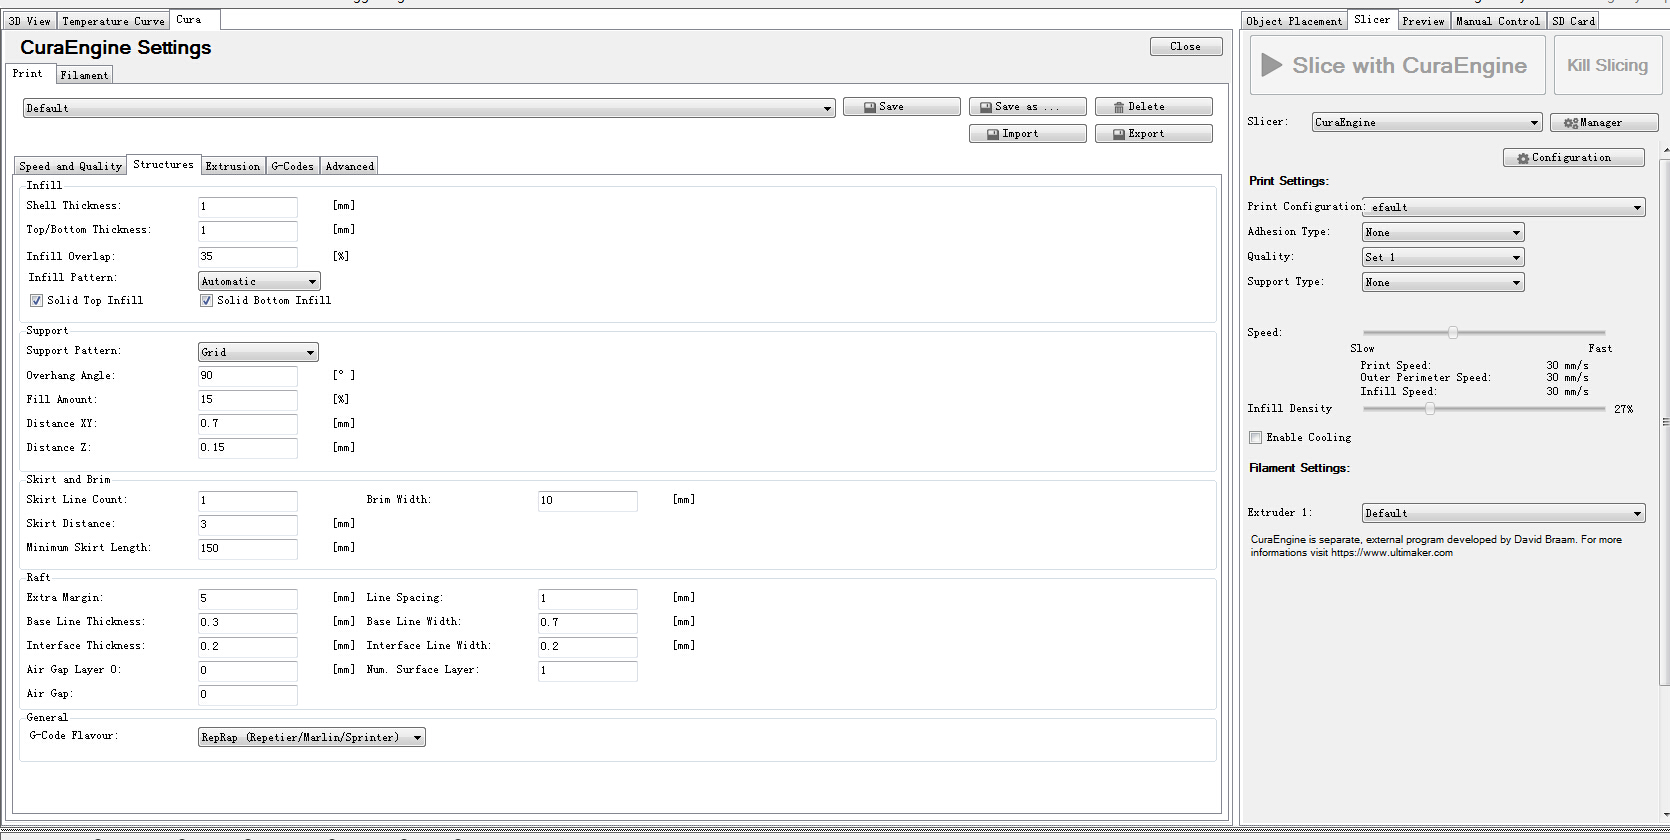Click the Num. Surface Layer field
The height and width of the screenshot is (840, 1670).
coord(587,671)
